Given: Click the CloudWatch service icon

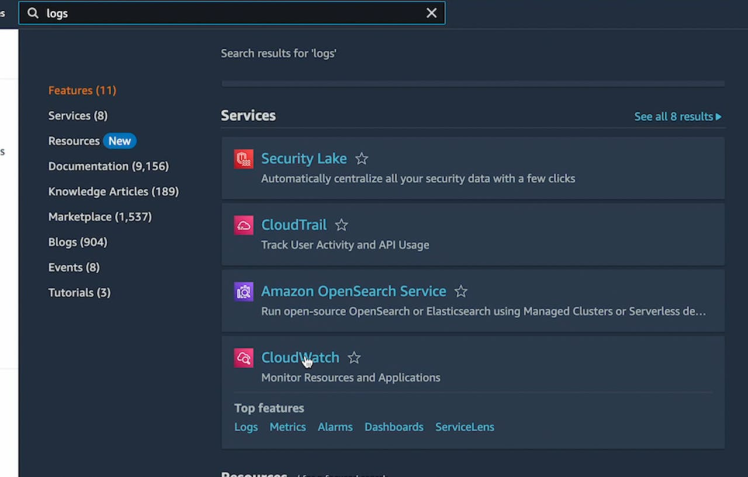Looking at the screenshot, I should [244, 358].
